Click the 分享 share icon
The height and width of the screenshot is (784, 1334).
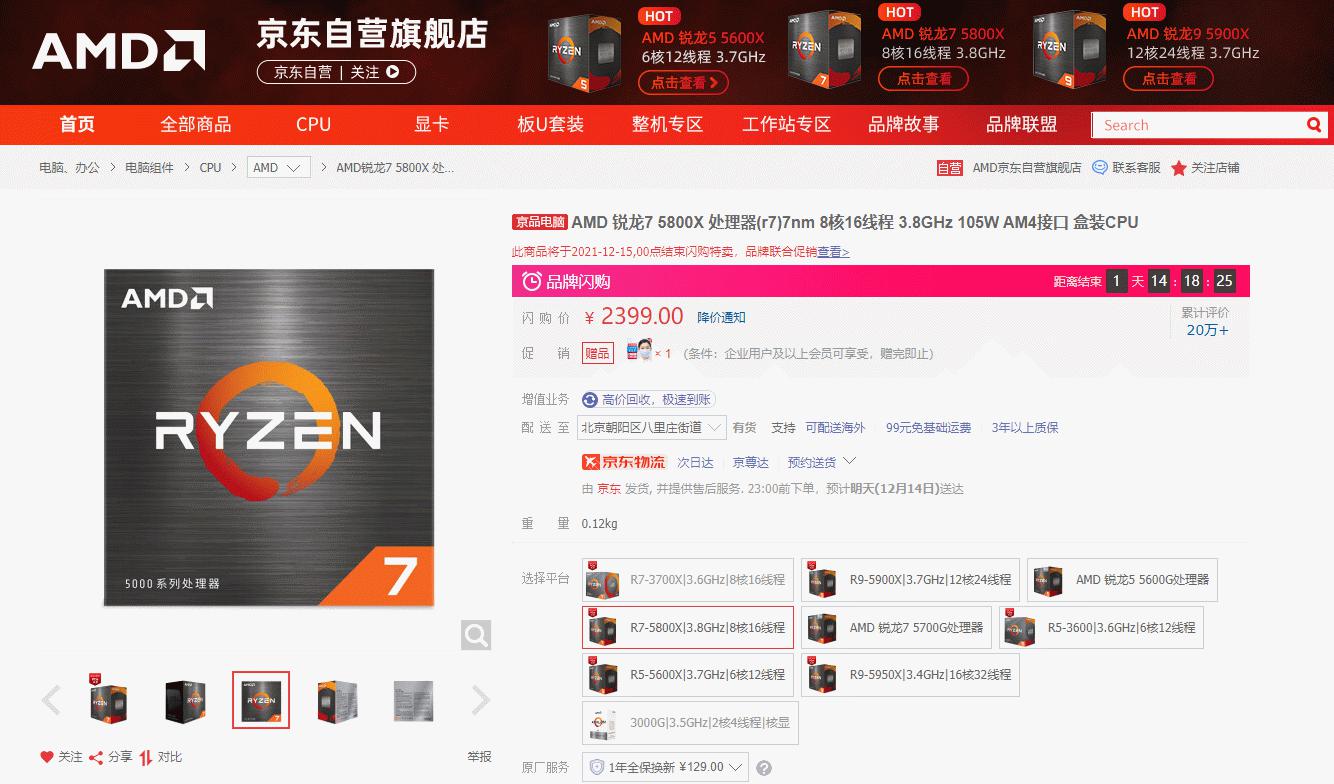(96, 757)
